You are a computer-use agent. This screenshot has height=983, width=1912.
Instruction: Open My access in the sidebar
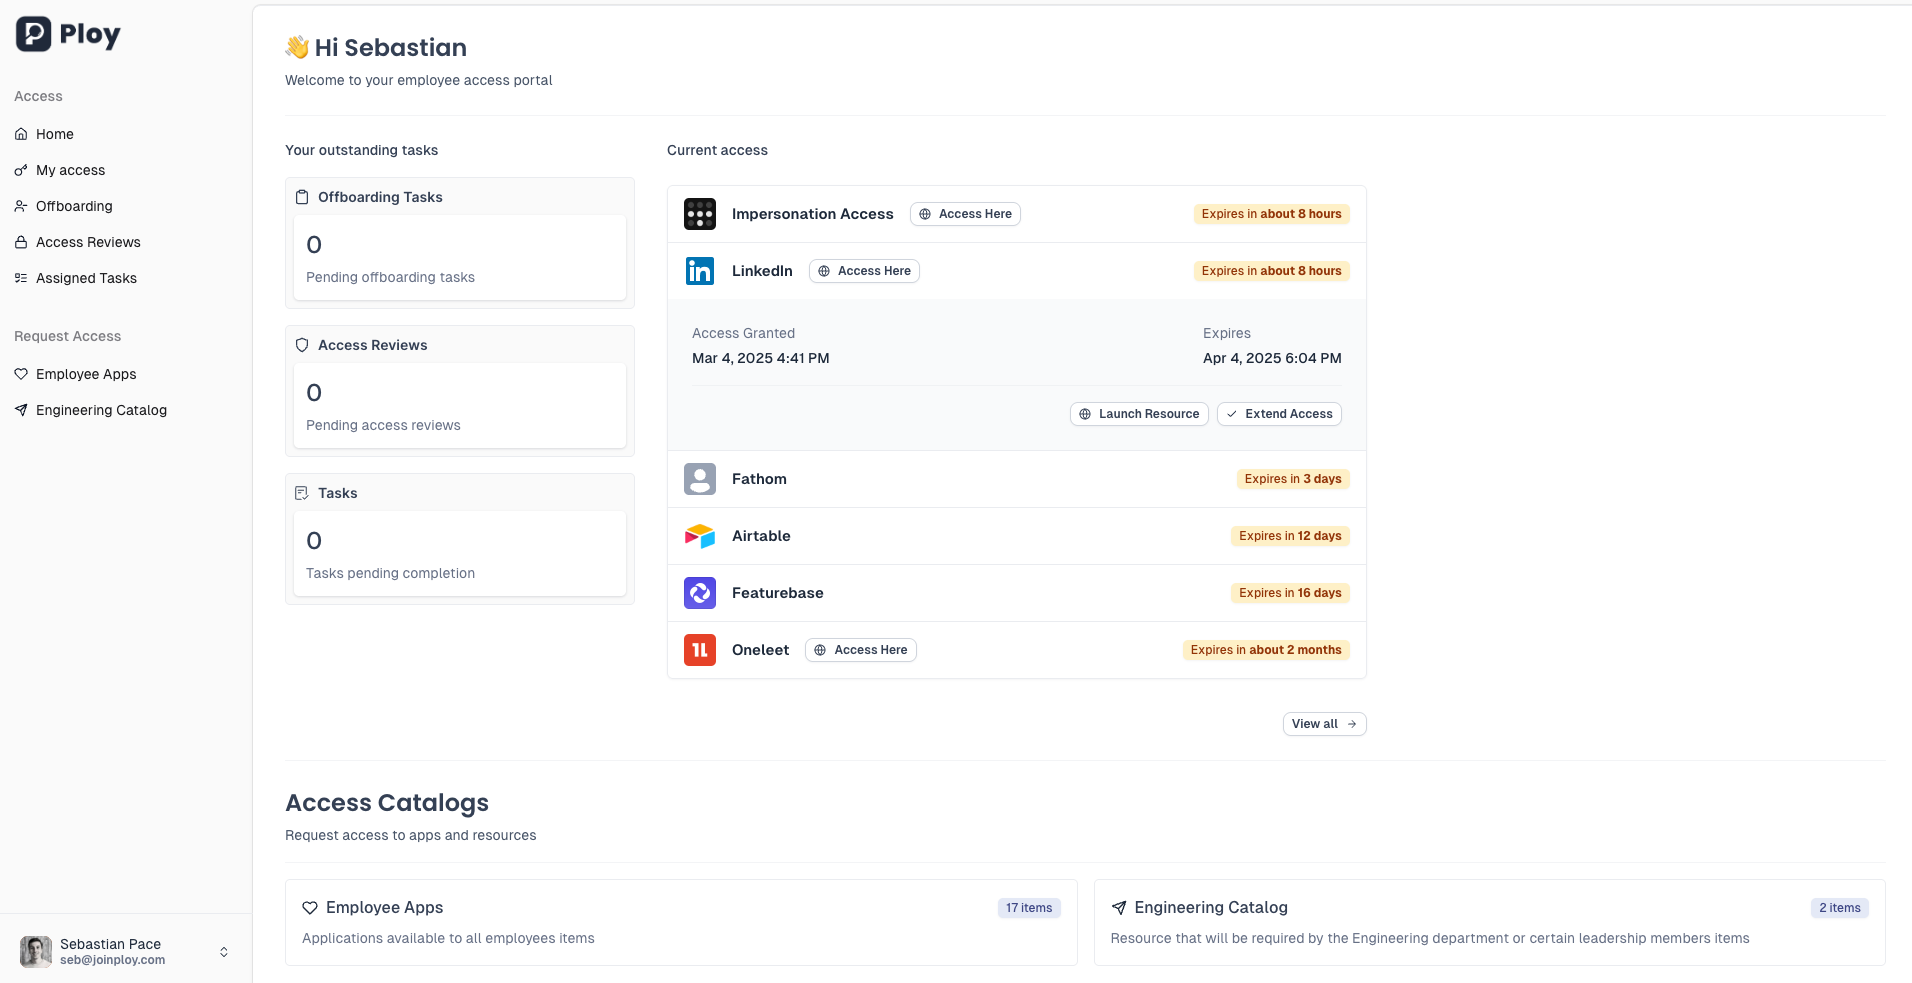click(x=70, y=170)
